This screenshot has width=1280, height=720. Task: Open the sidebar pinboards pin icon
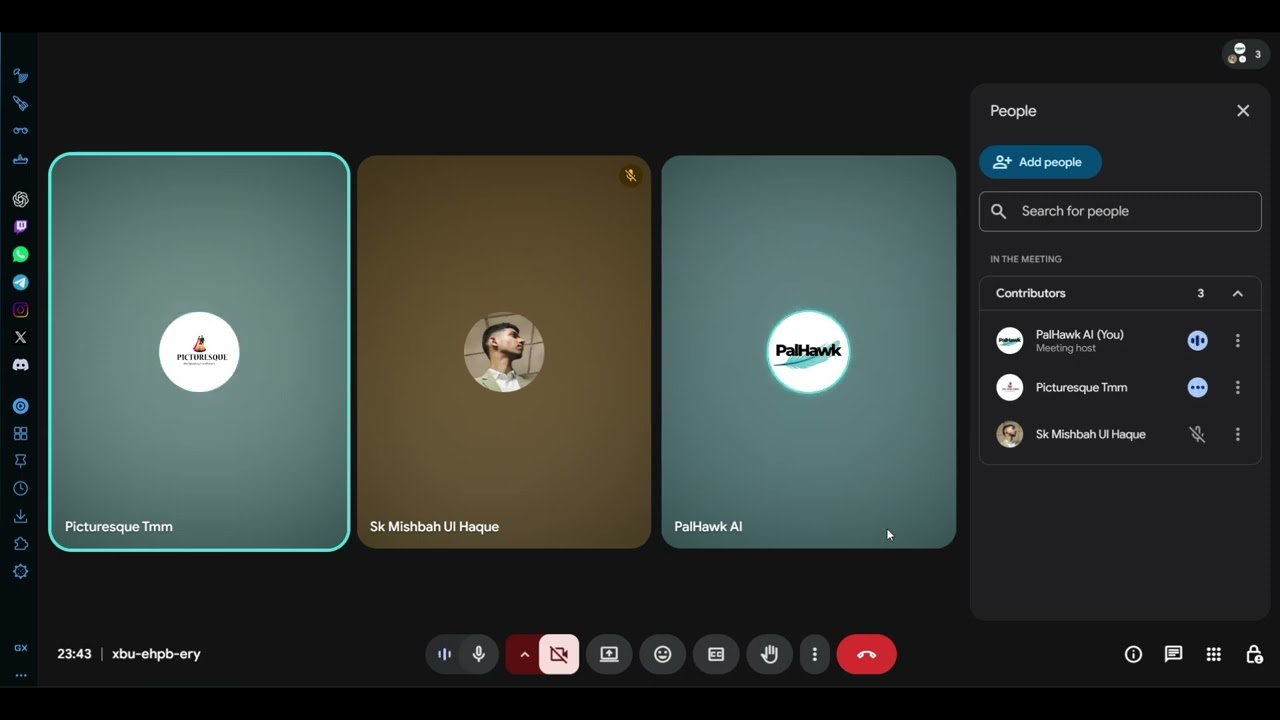(x=20, y=461)
